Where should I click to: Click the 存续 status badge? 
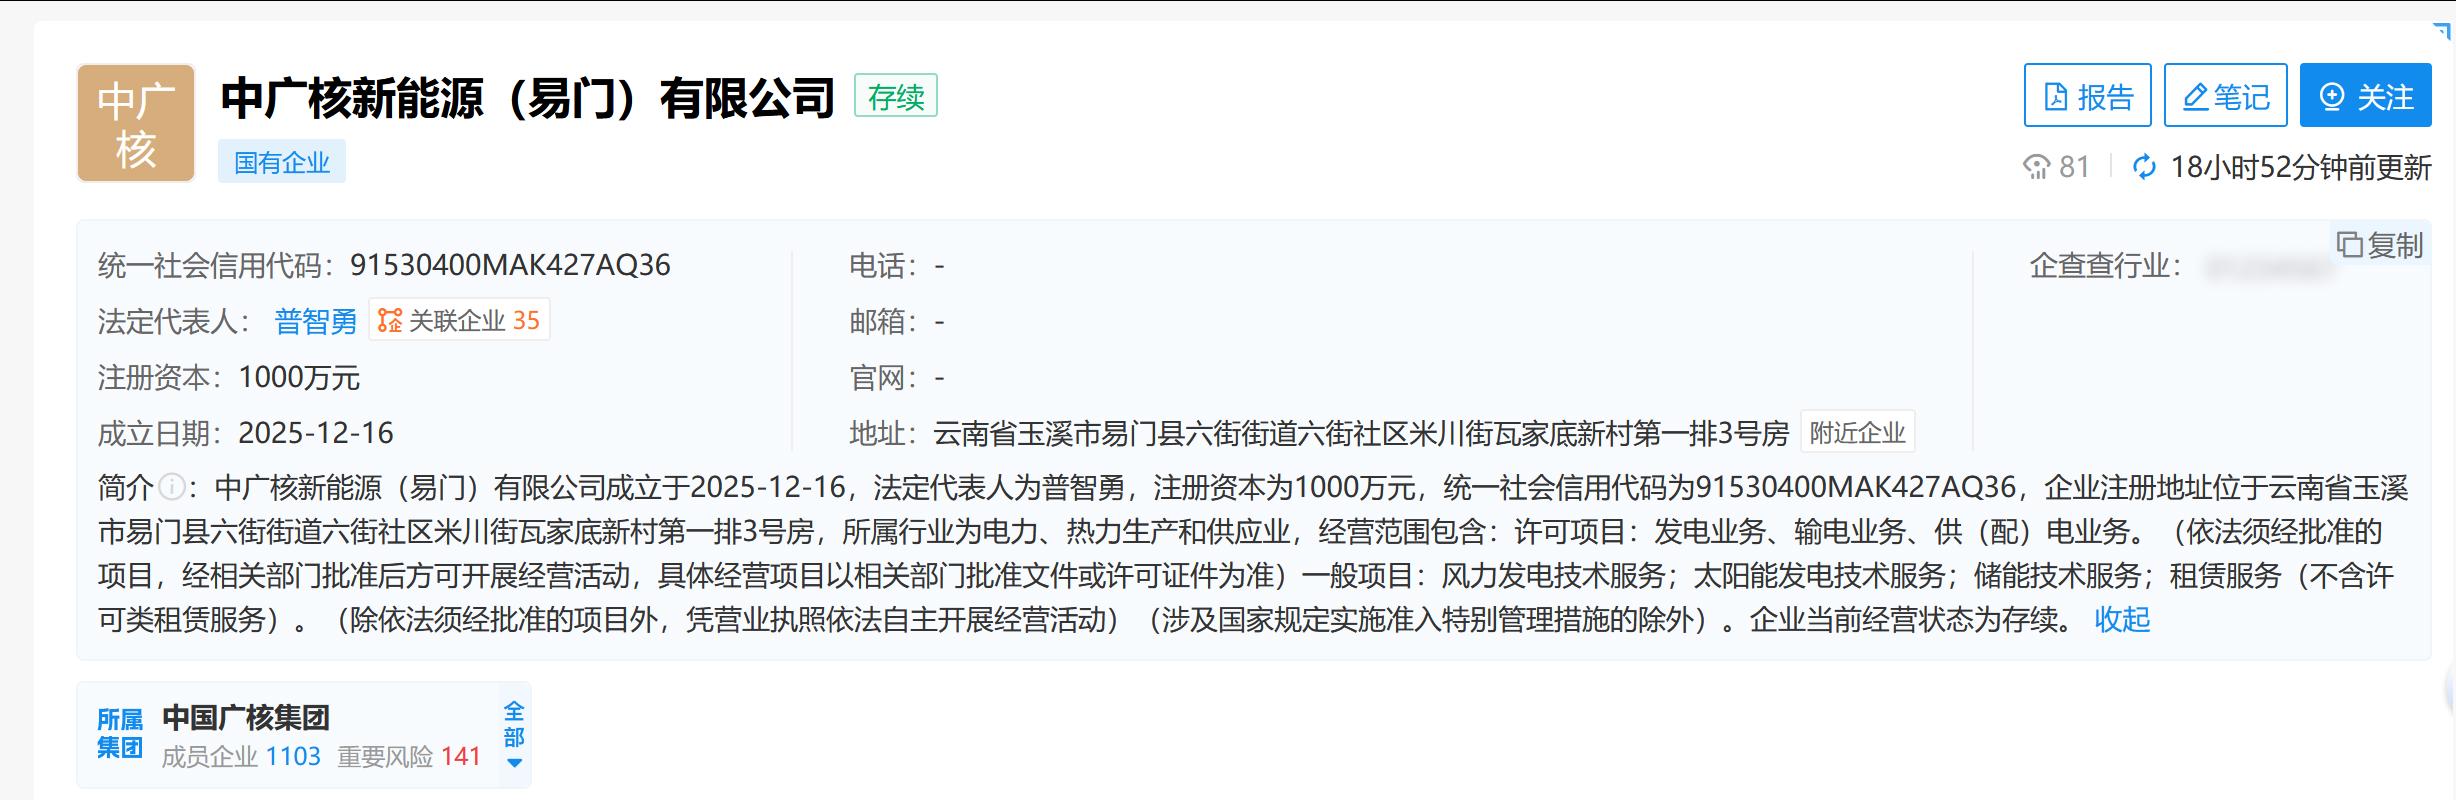pyautogui.click(x=895, y=97)
